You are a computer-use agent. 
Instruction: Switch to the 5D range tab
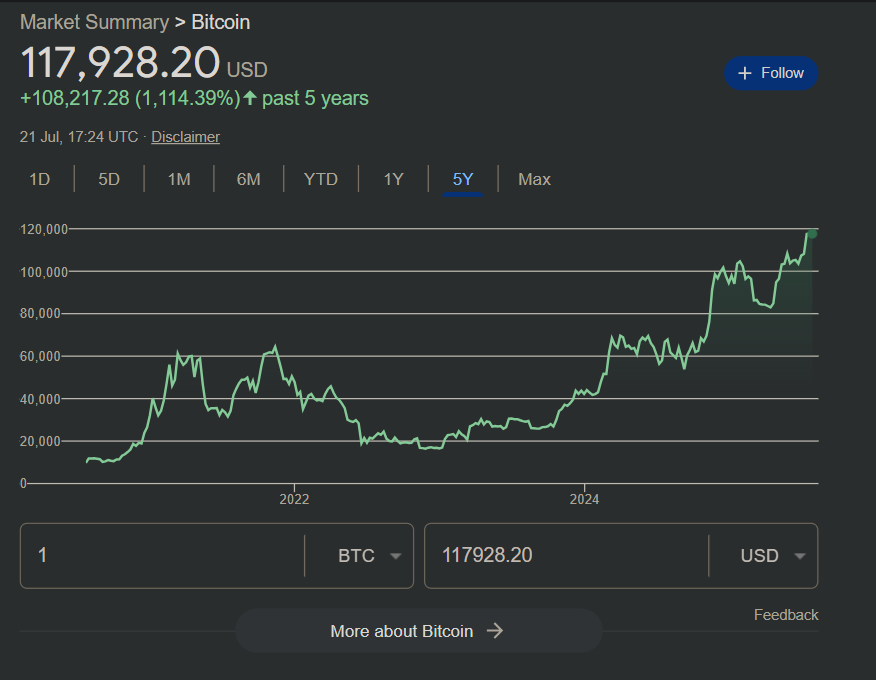point(109,179)
